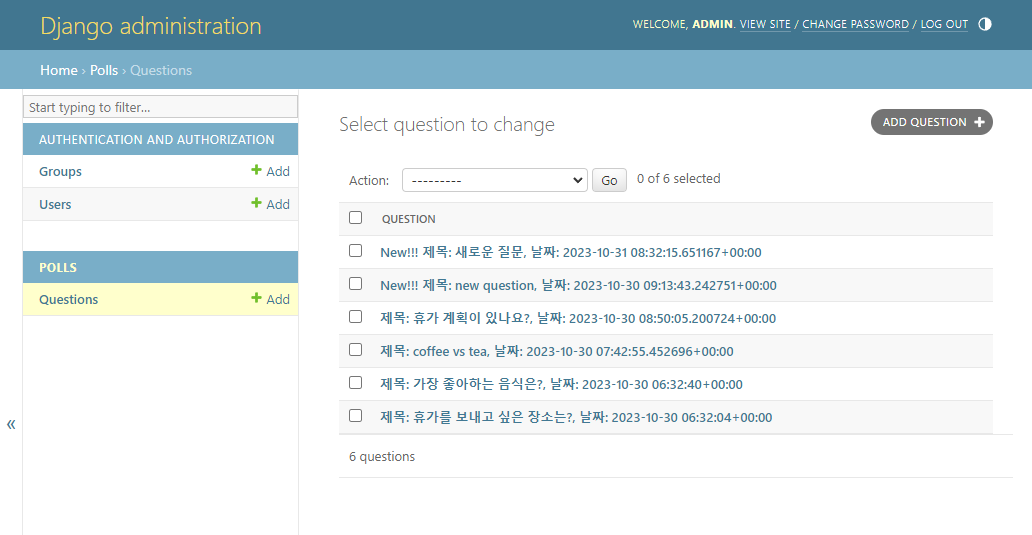1032x535 pixels.
Task: Click 'Select question to change' heading
Action: 447,124
